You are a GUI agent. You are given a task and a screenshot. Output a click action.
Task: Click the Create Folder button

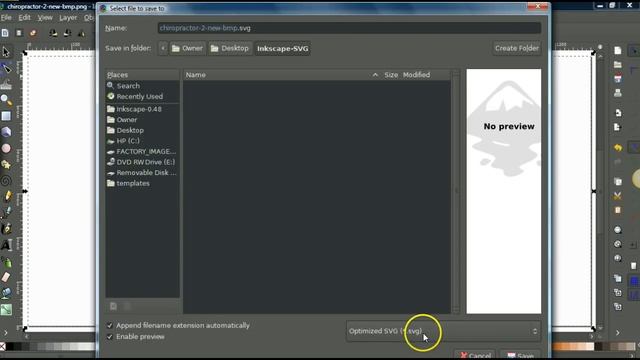pos(517,48)
